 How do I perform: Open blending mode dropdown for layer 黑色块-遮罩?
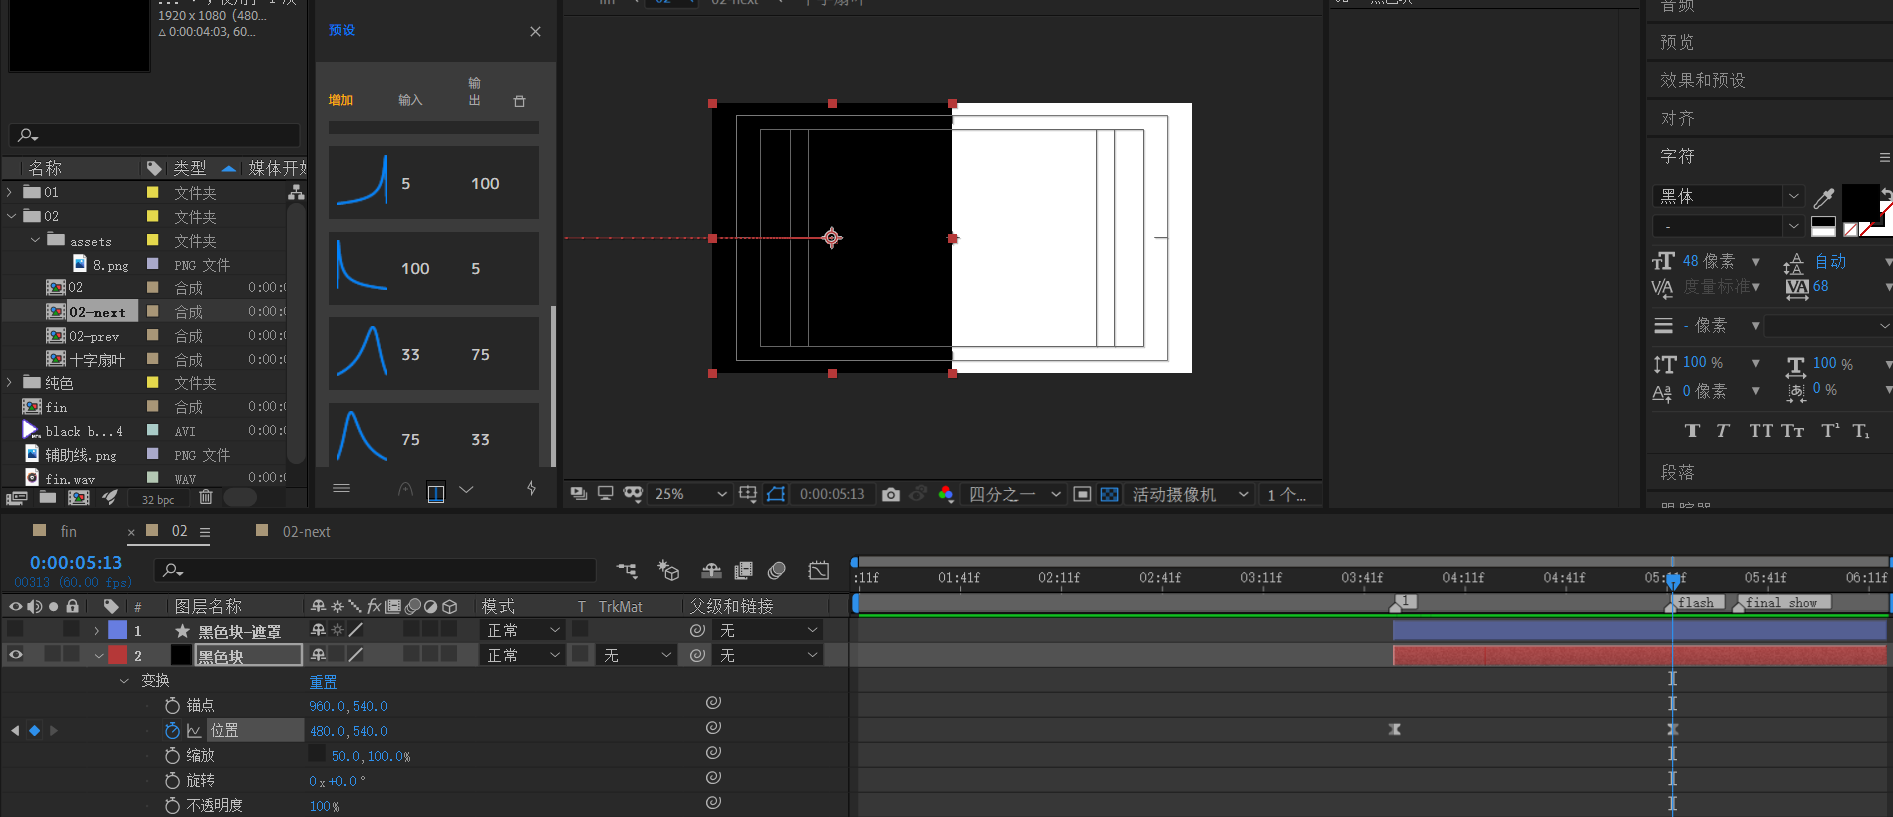523,630
